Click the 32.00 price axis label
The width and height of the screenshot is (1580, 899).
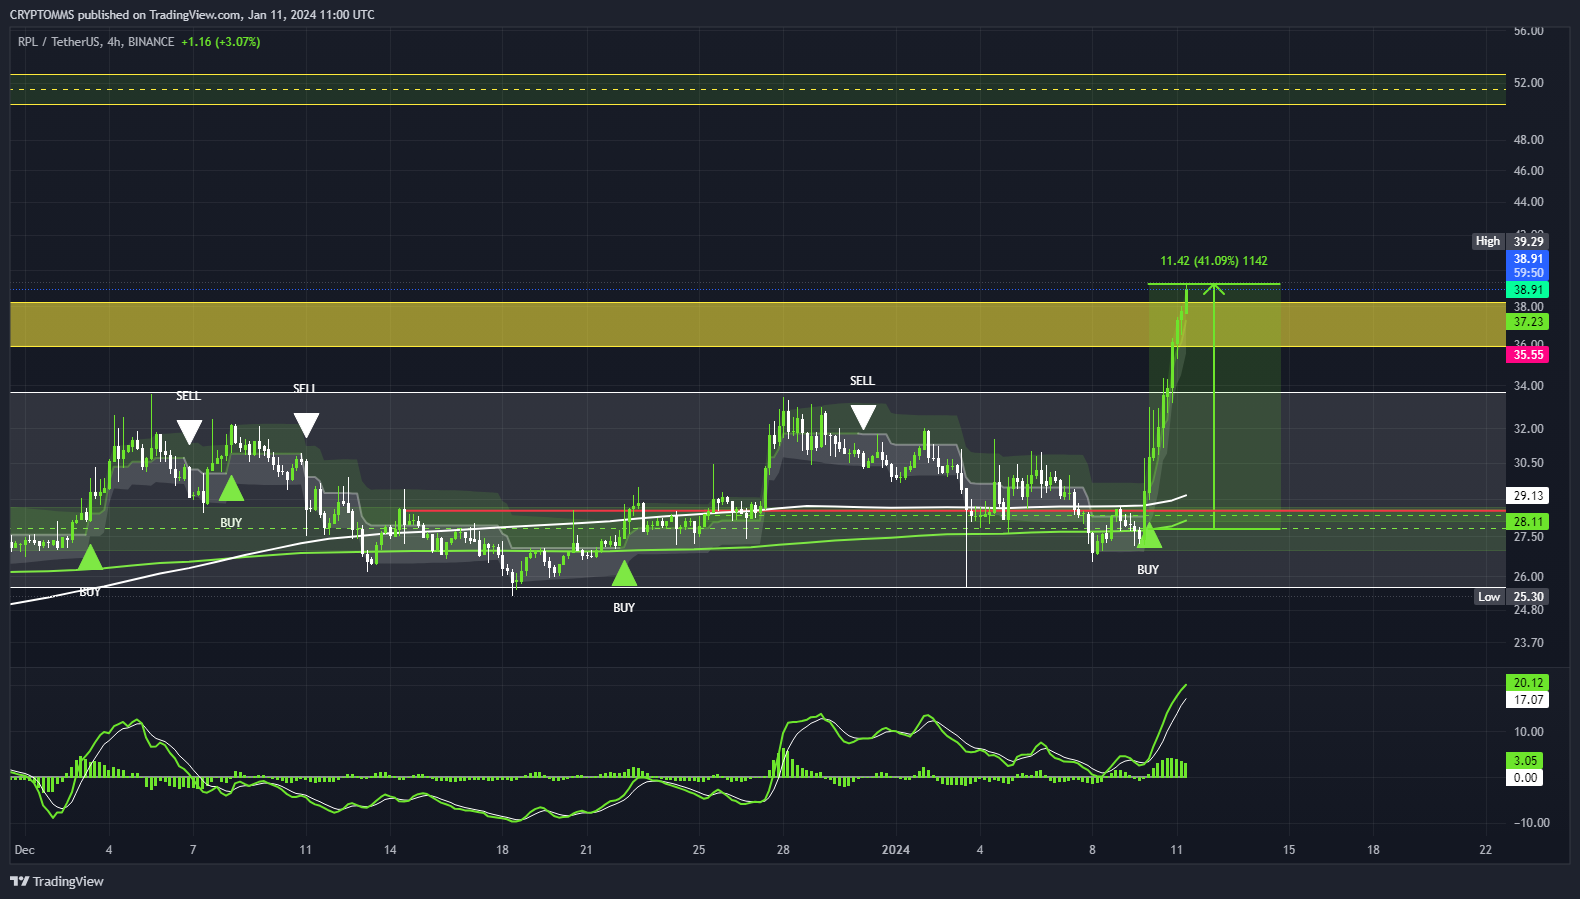[1528, 429]
